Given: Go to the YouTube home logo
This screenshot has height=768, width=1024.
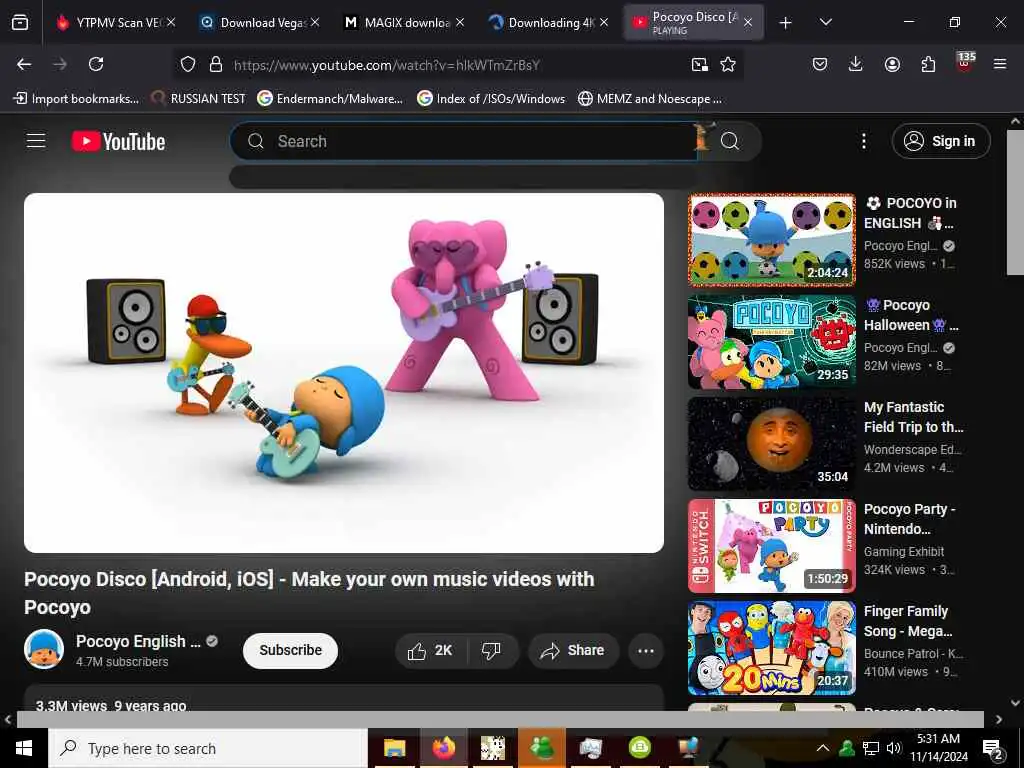Looking at the screenshot, I should tap(118, 141).
